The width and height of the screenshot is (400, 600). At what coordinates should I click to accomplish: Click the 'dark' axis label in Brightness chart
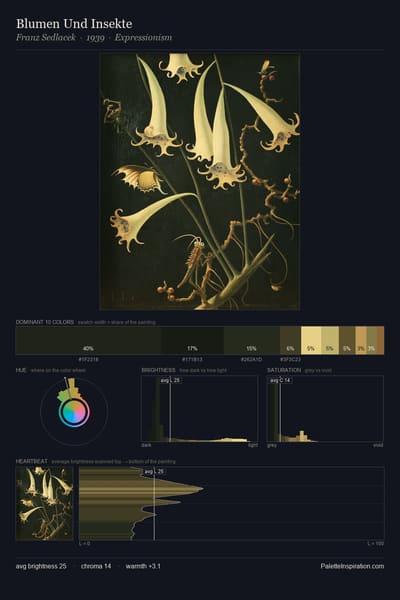coord(146,445)
